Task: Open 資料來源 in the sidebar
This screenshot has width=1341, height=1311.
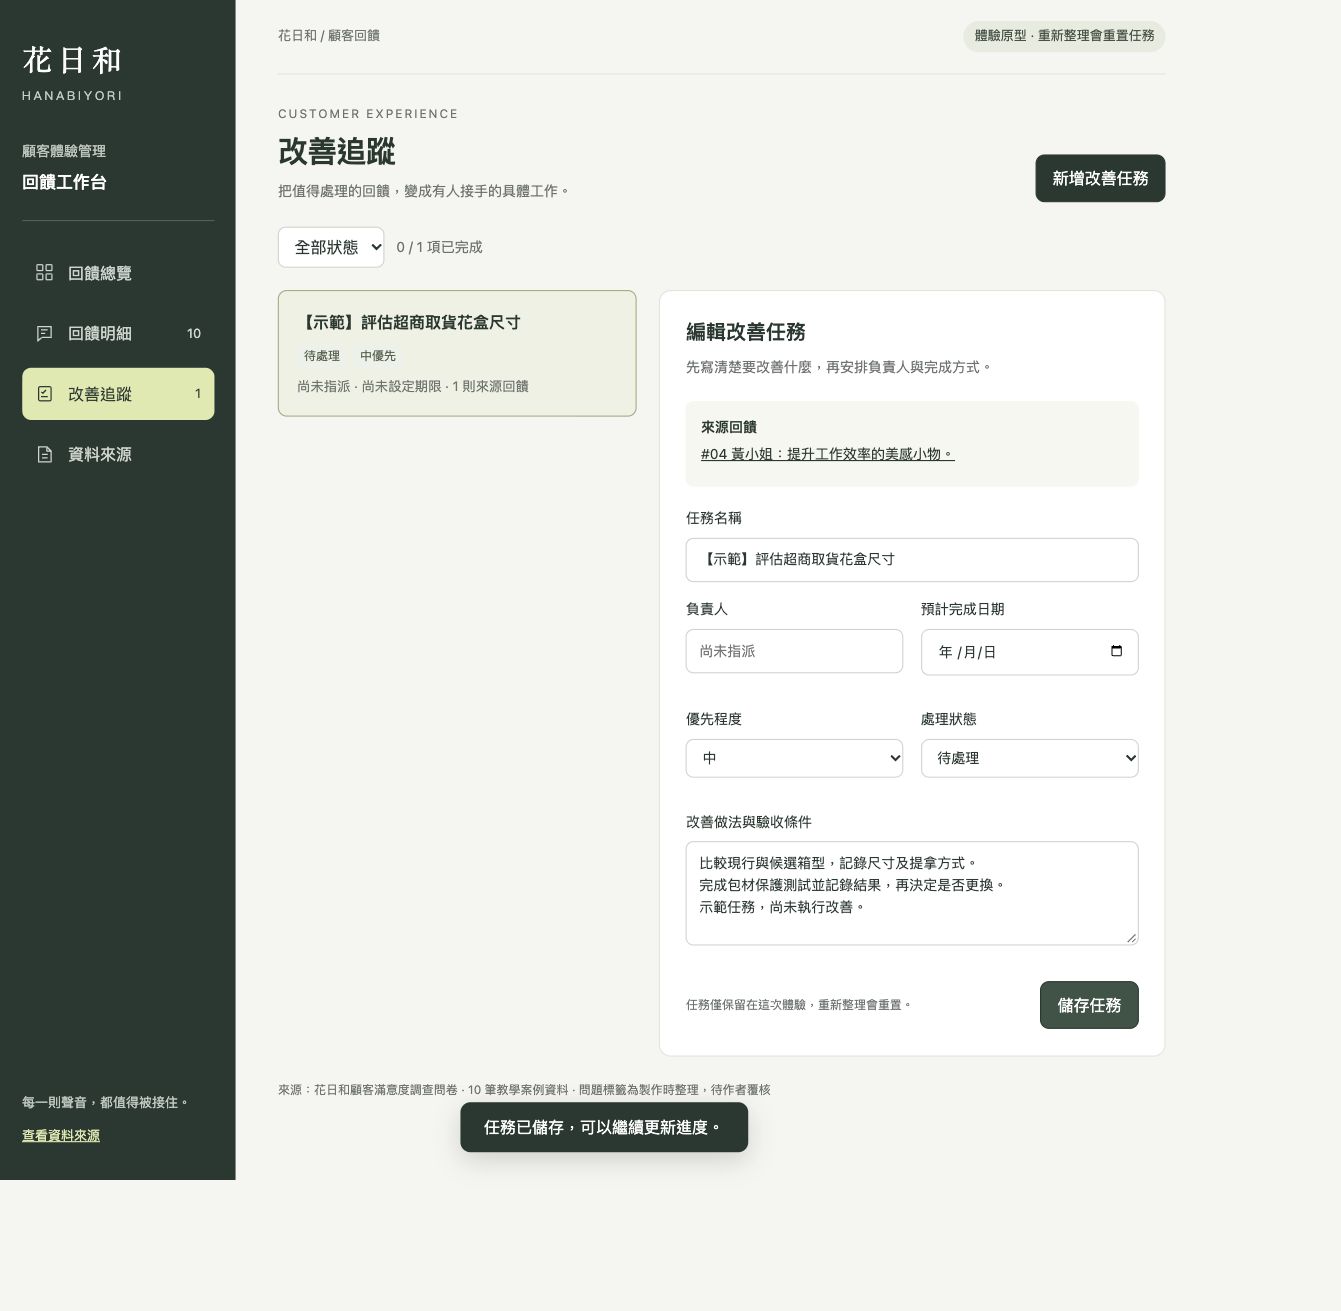Action: click(118, 454)
